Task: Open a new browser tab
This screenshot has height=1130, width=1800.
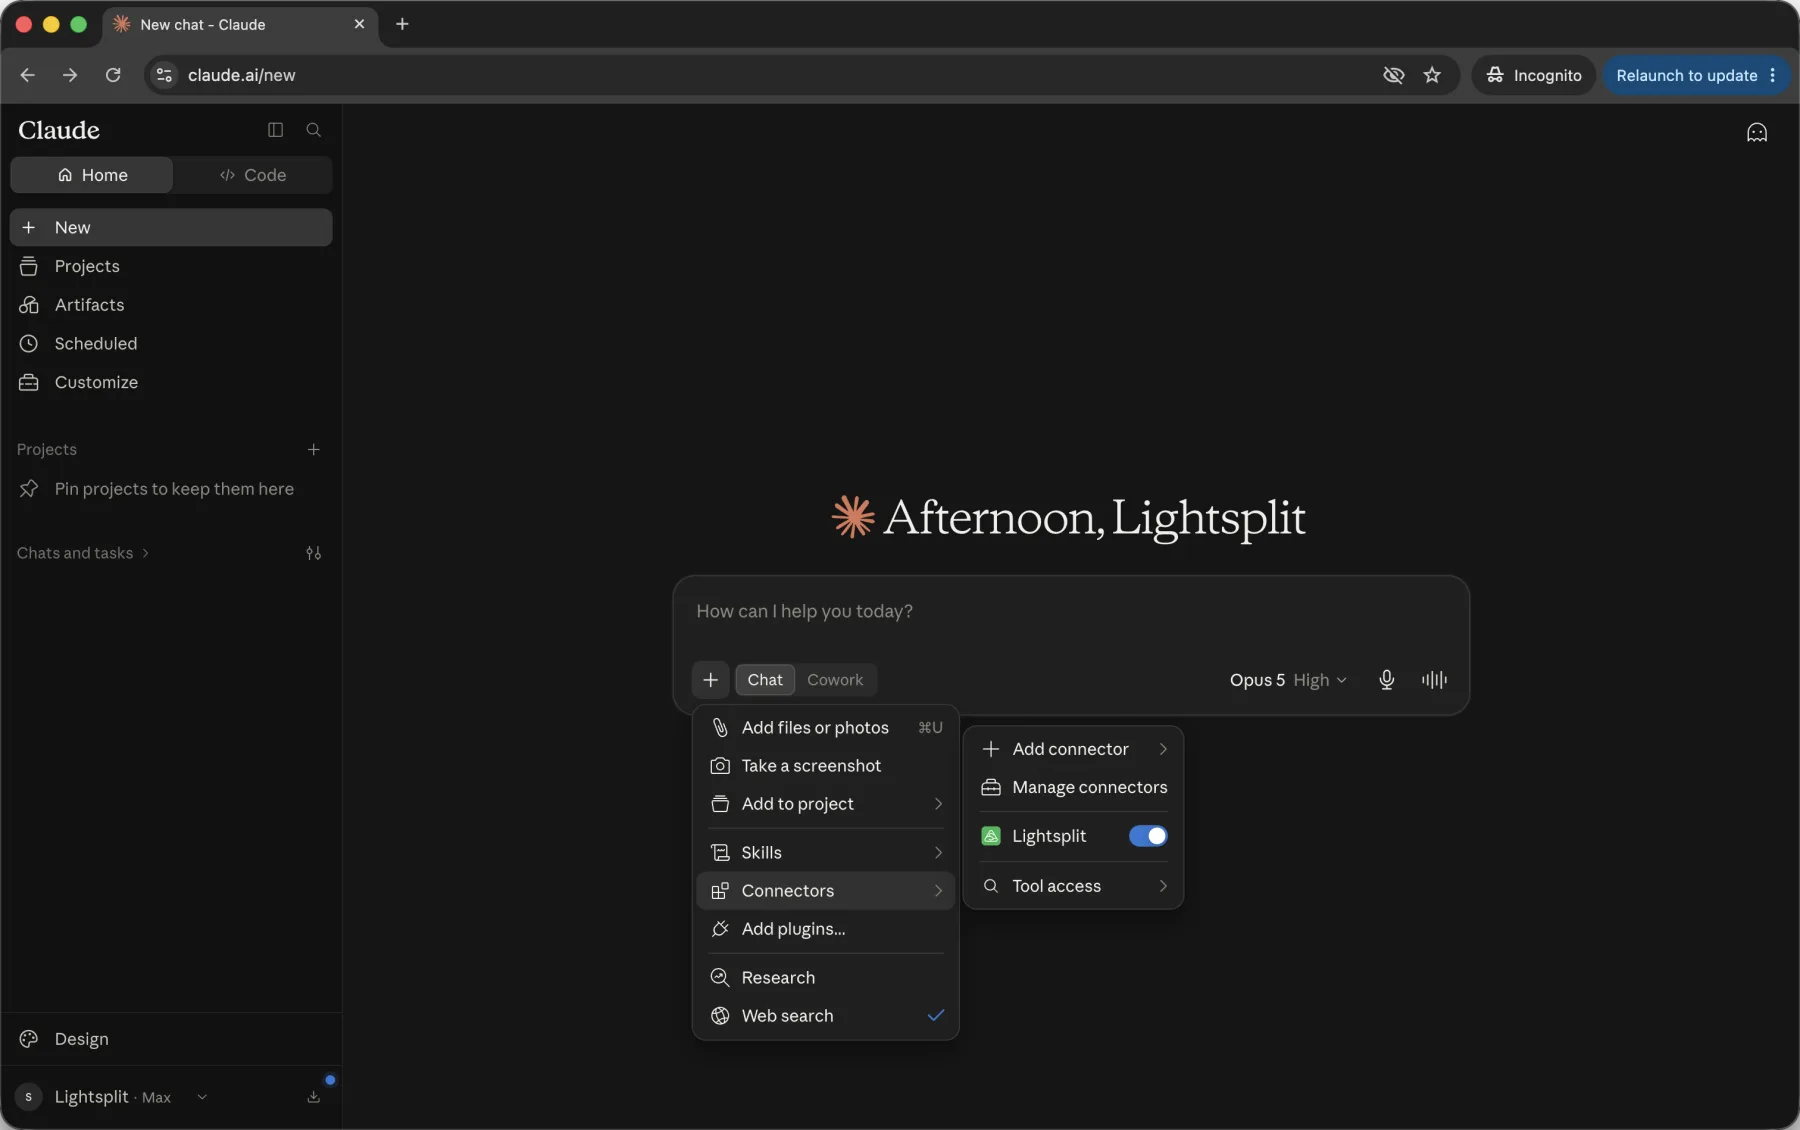Action: (x=402, y=24)
